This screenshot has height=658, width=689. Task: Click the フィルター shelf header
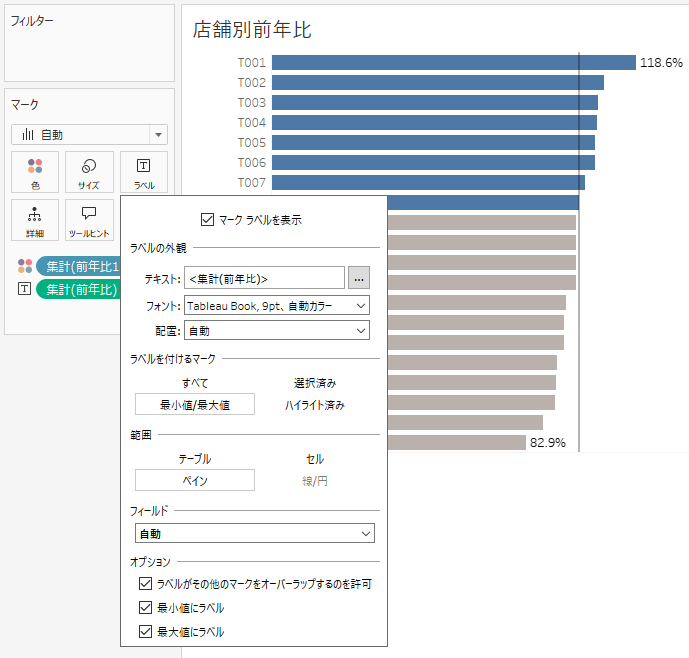[32, 20]
